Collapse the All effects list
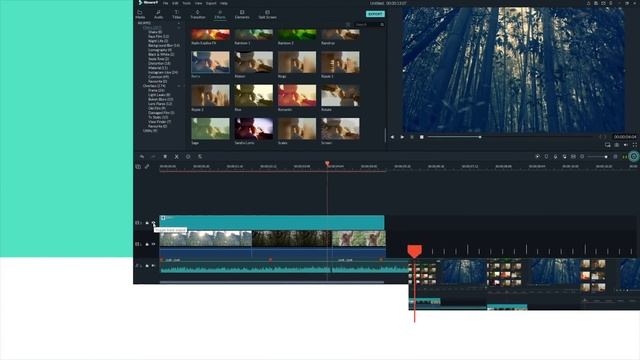The height and width of the screenshot is (360, 640). (179, 23)
